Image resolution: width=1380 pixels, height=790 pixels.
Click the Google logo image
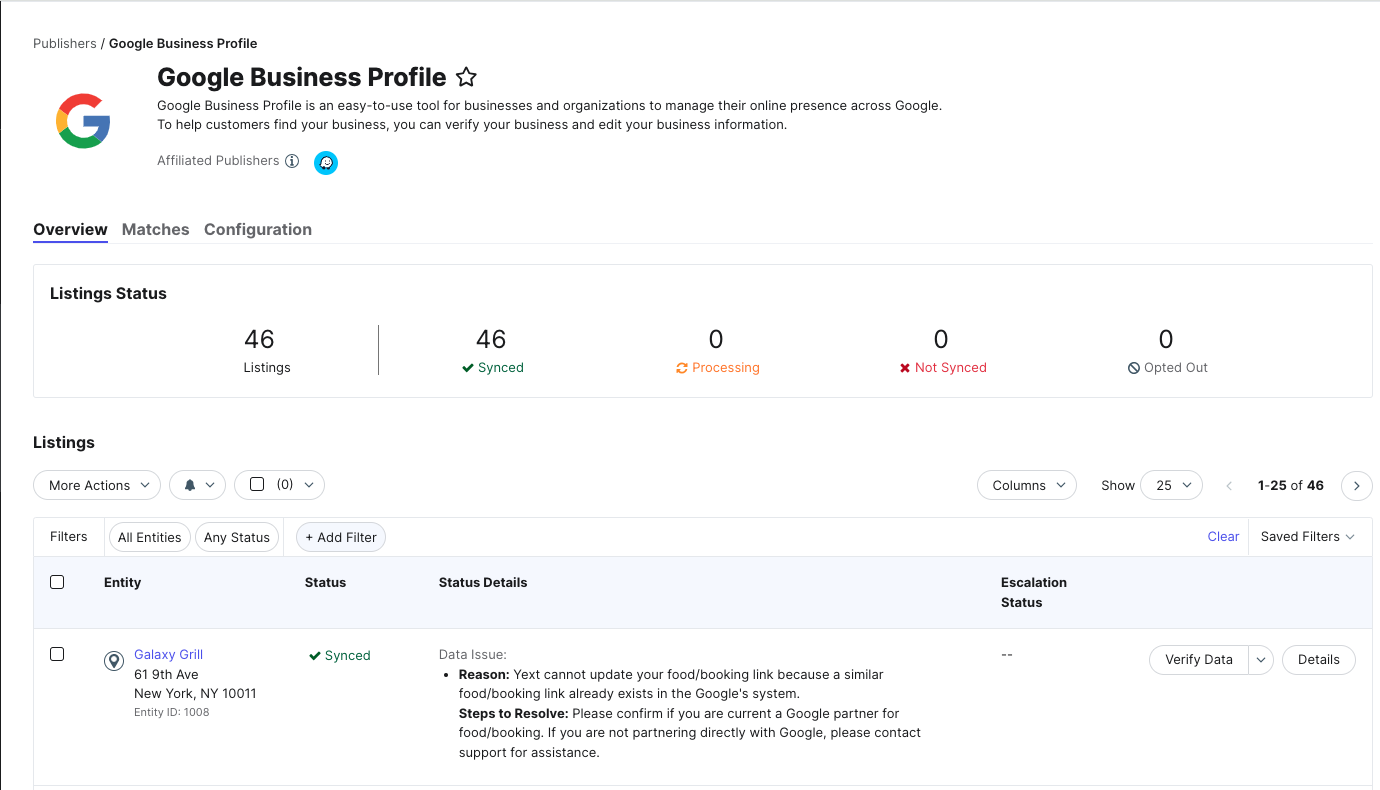pyautogui.click(x=83, y=121)
